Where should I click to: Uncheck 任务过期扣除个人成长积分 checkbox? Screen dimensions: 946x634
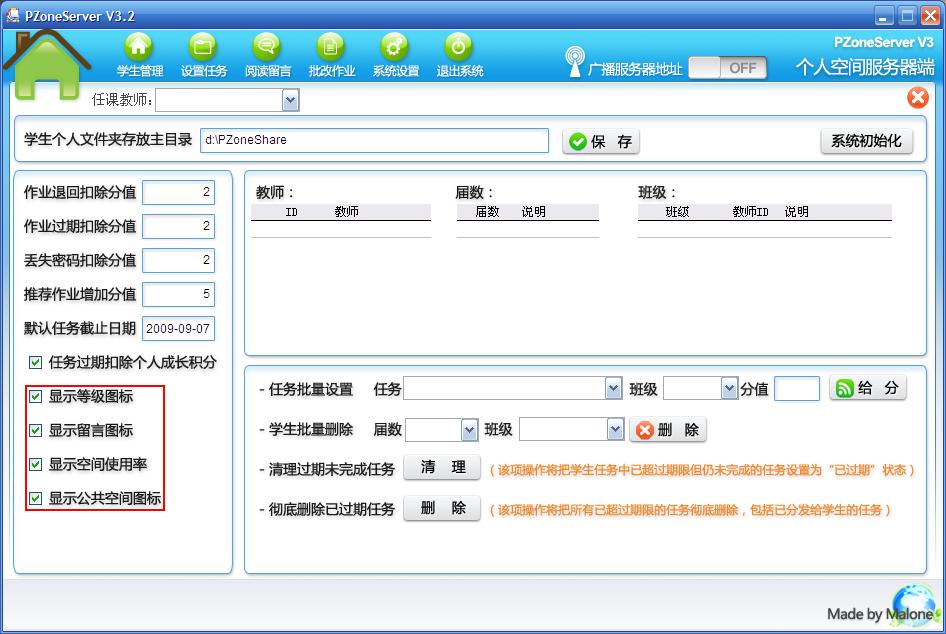coord(36,362)
